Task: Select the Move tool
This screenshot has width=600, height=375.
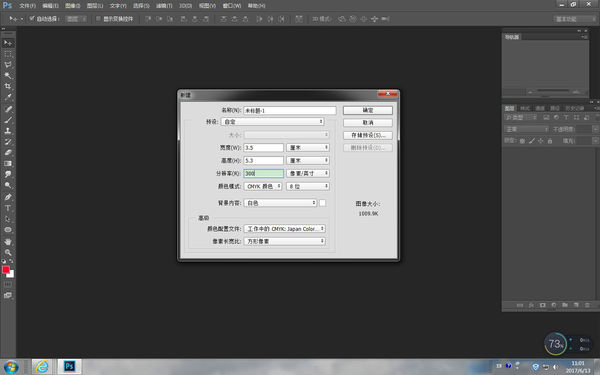Action: point(8,43)
